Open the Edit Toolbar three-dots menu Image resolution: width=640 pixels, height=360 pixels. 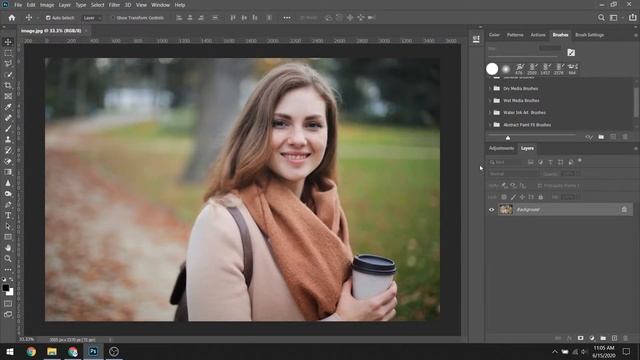click(x=8, y=269)
